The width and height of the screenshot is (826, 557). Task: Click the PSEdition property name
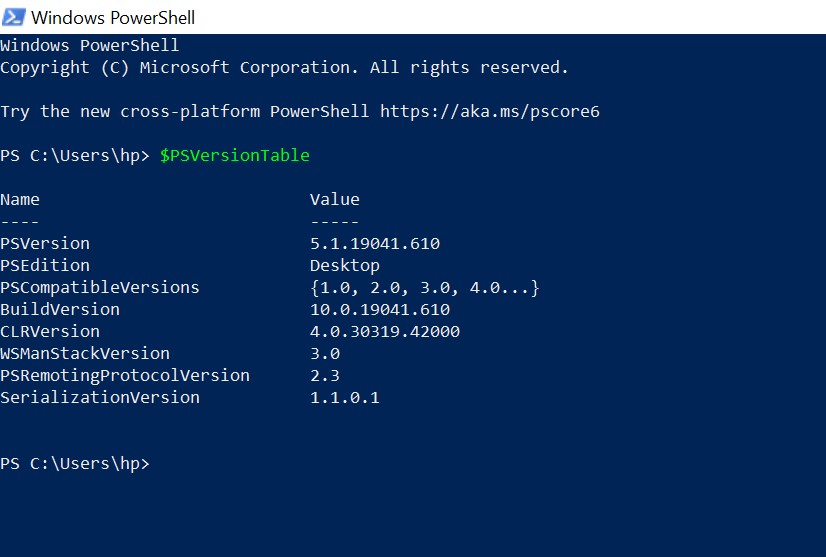click(45, 266)
